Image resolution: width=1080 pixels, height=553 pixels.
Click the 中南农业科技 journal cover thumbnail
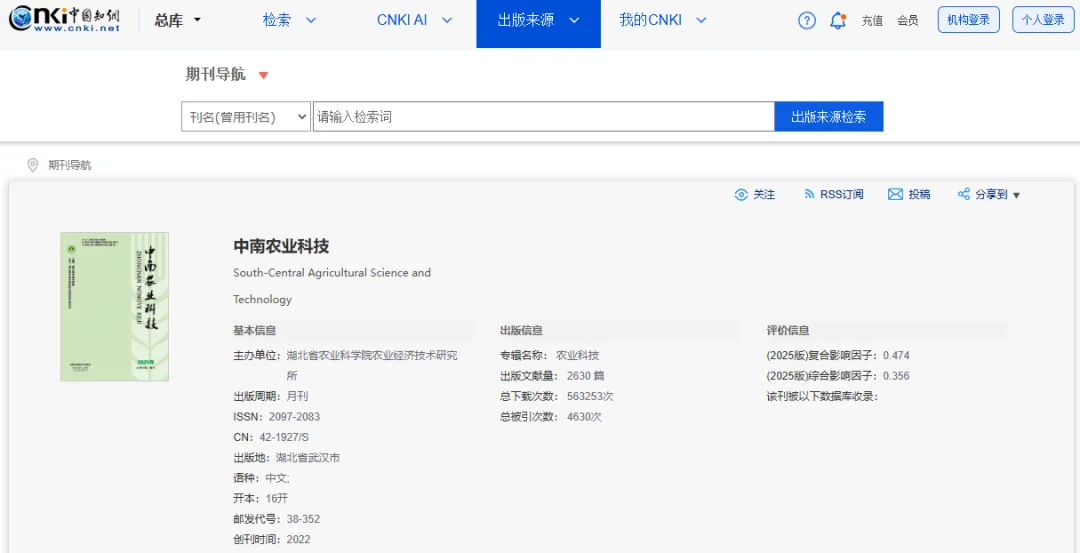[114, 306]
